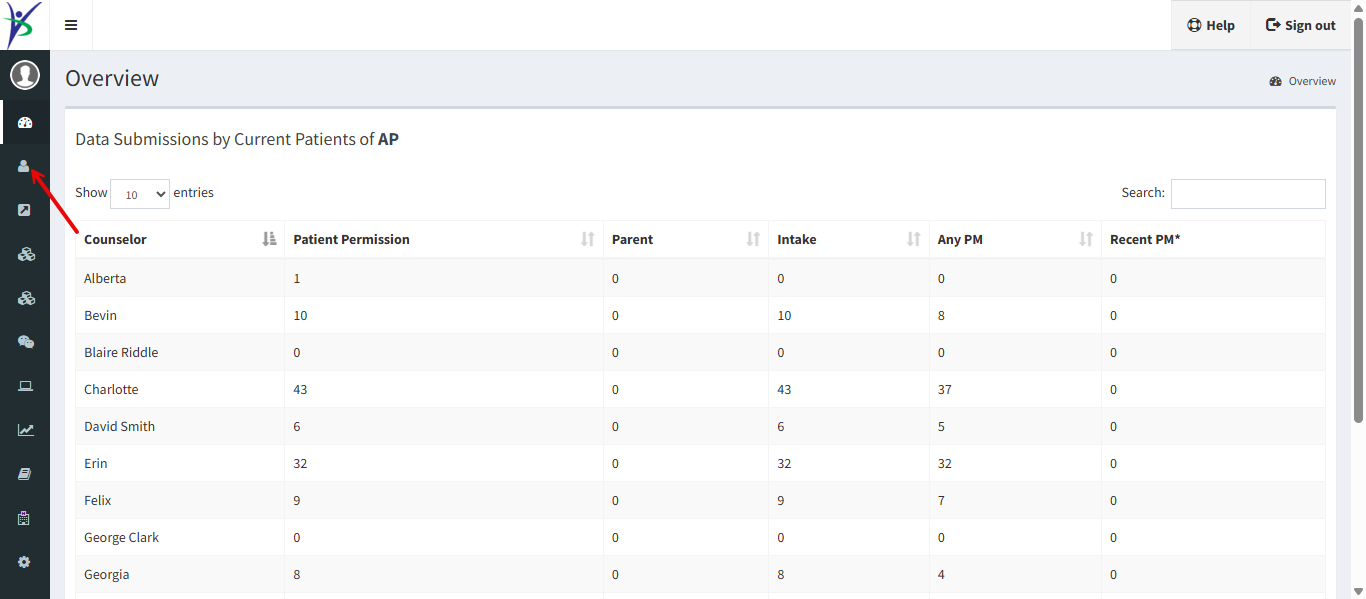Click Georgia's Any PM value 4

941,574
